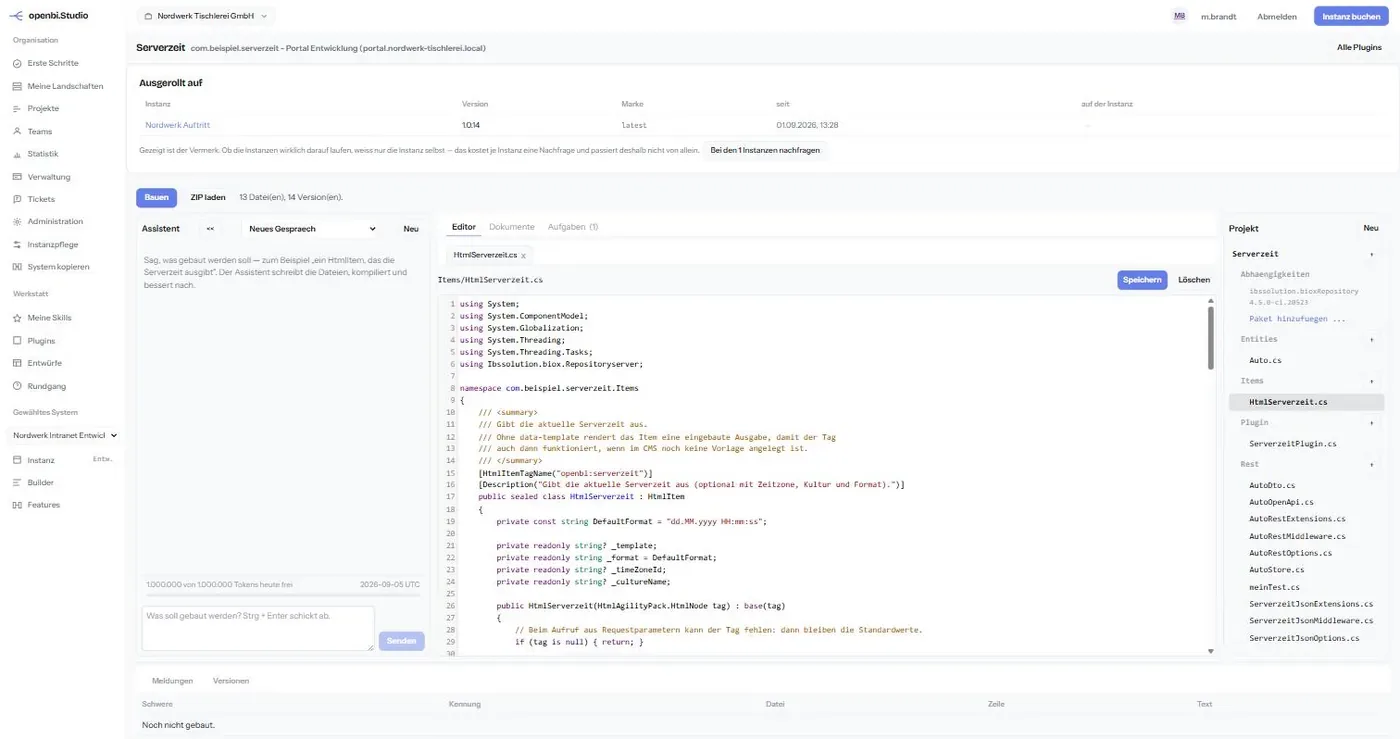This screenshot has width=1400, height=739.
Task: Click the Was soll gebaut werden input
Action: (x=258, y=628)
